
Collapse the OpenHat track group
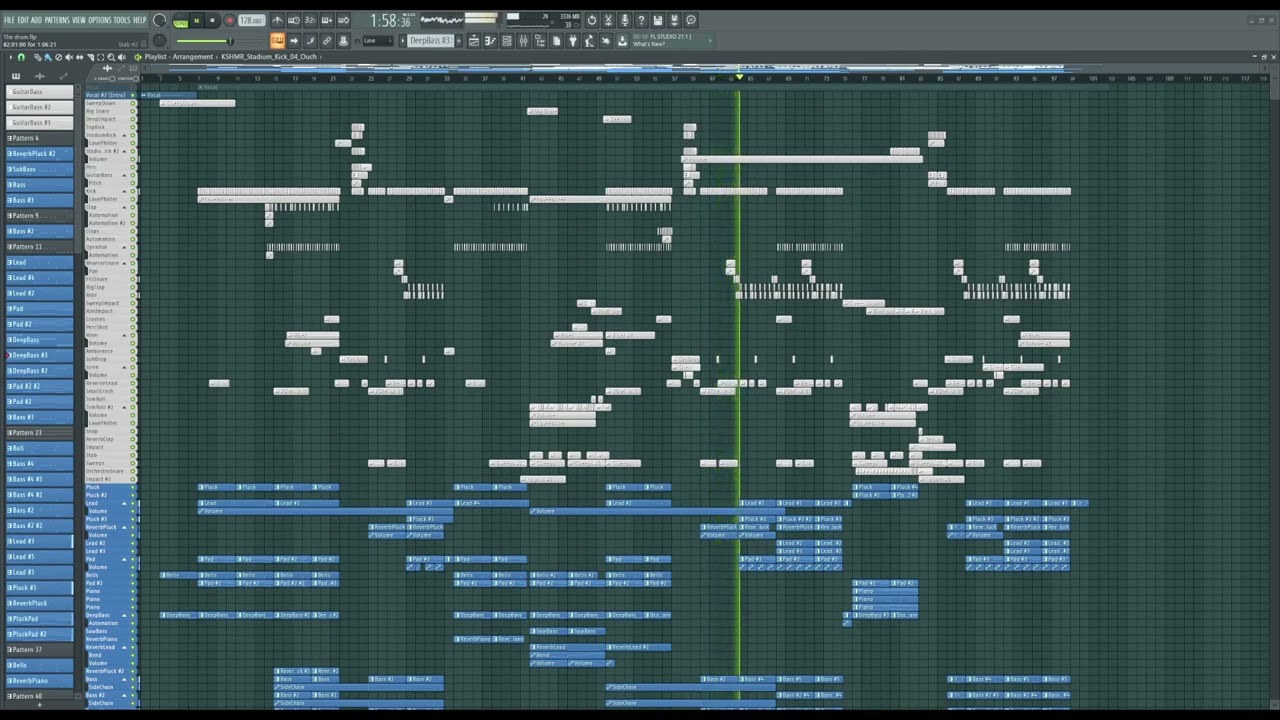click(125, 247)
